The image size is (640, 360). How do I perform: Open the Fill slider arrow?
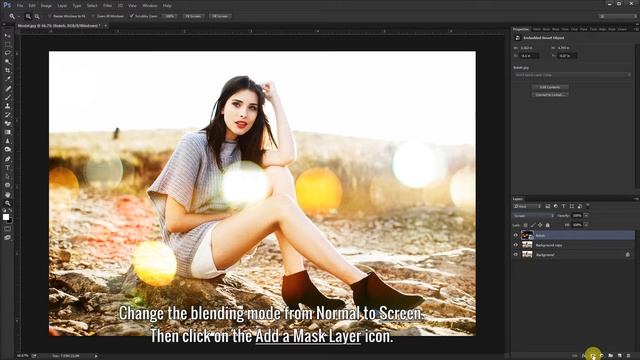[586, 225]
